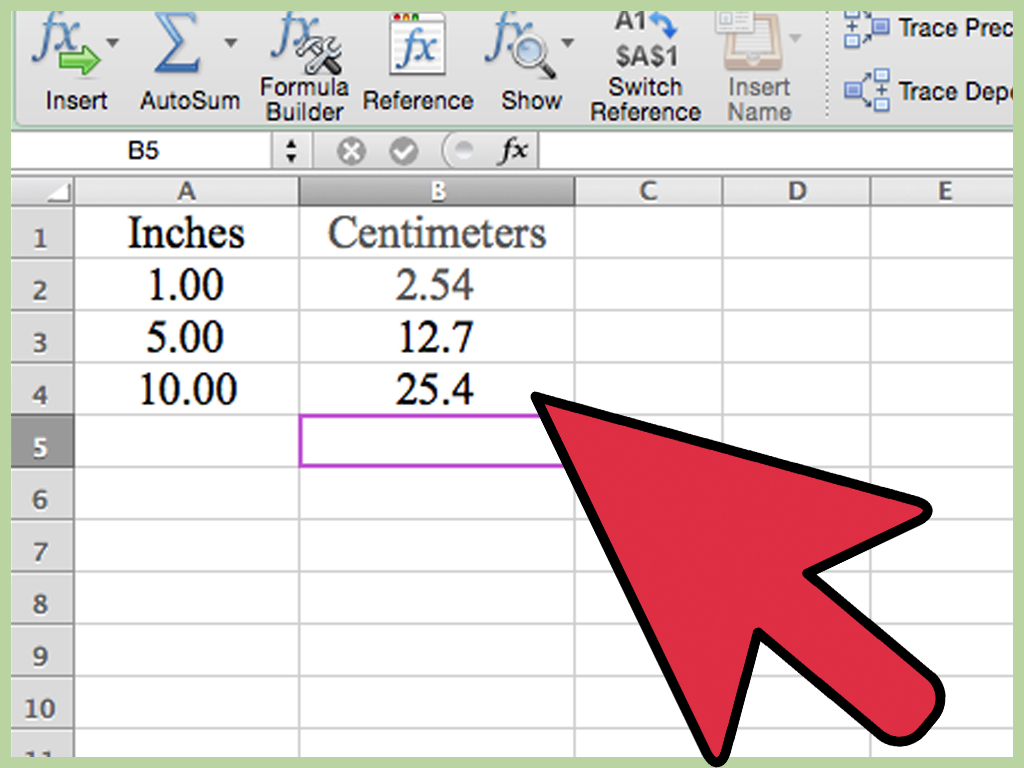Click the AutoSum sigma icon

(x=178, y=40)
